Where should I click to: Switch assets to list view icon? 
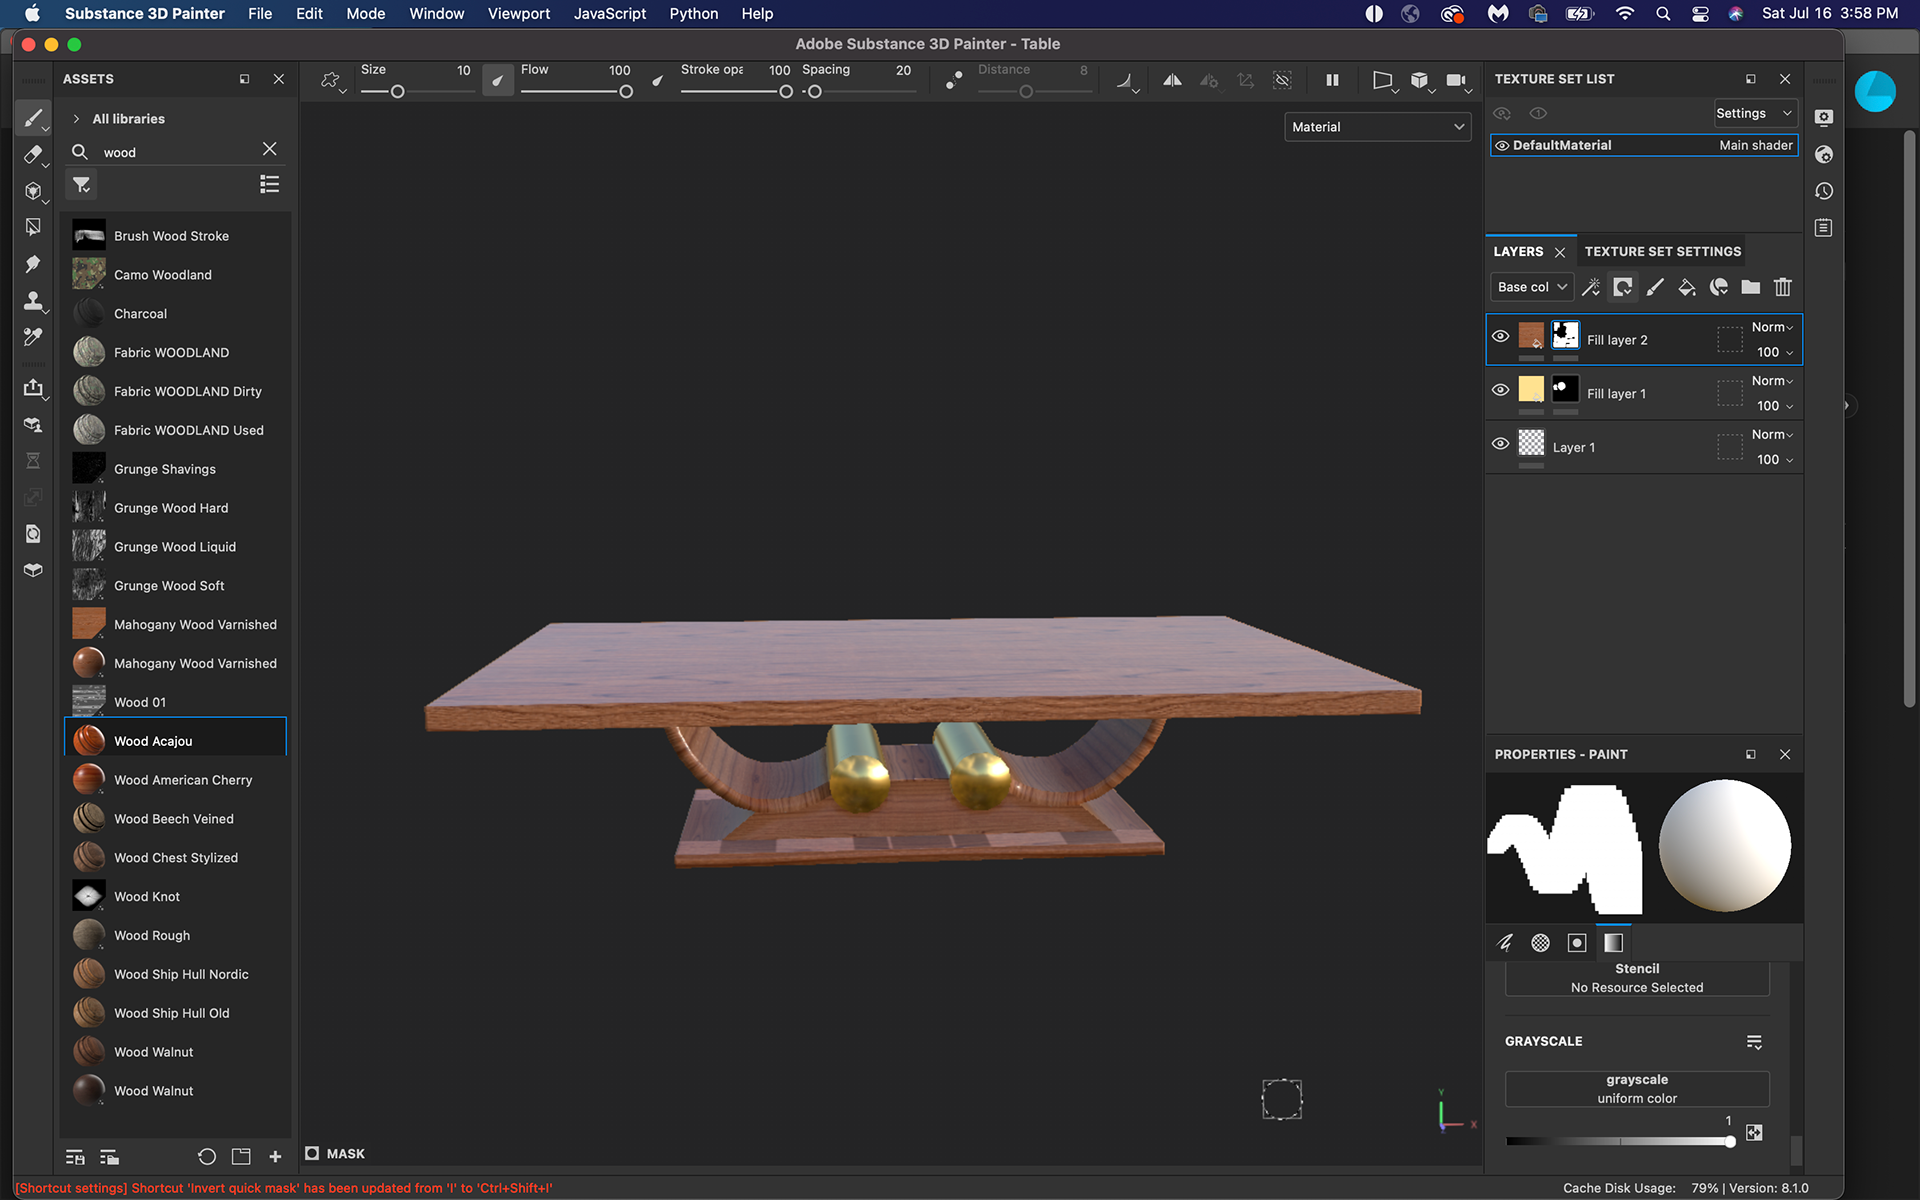pos(269,184)
